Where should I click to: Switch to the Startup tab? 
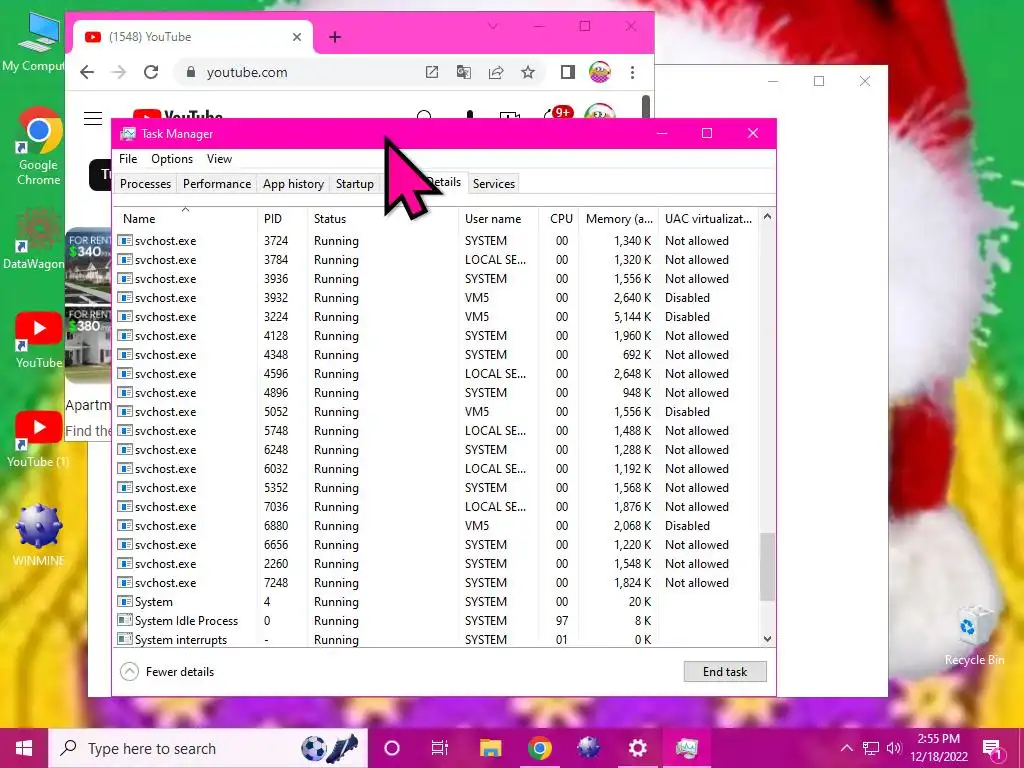click(x=355, y=184)
